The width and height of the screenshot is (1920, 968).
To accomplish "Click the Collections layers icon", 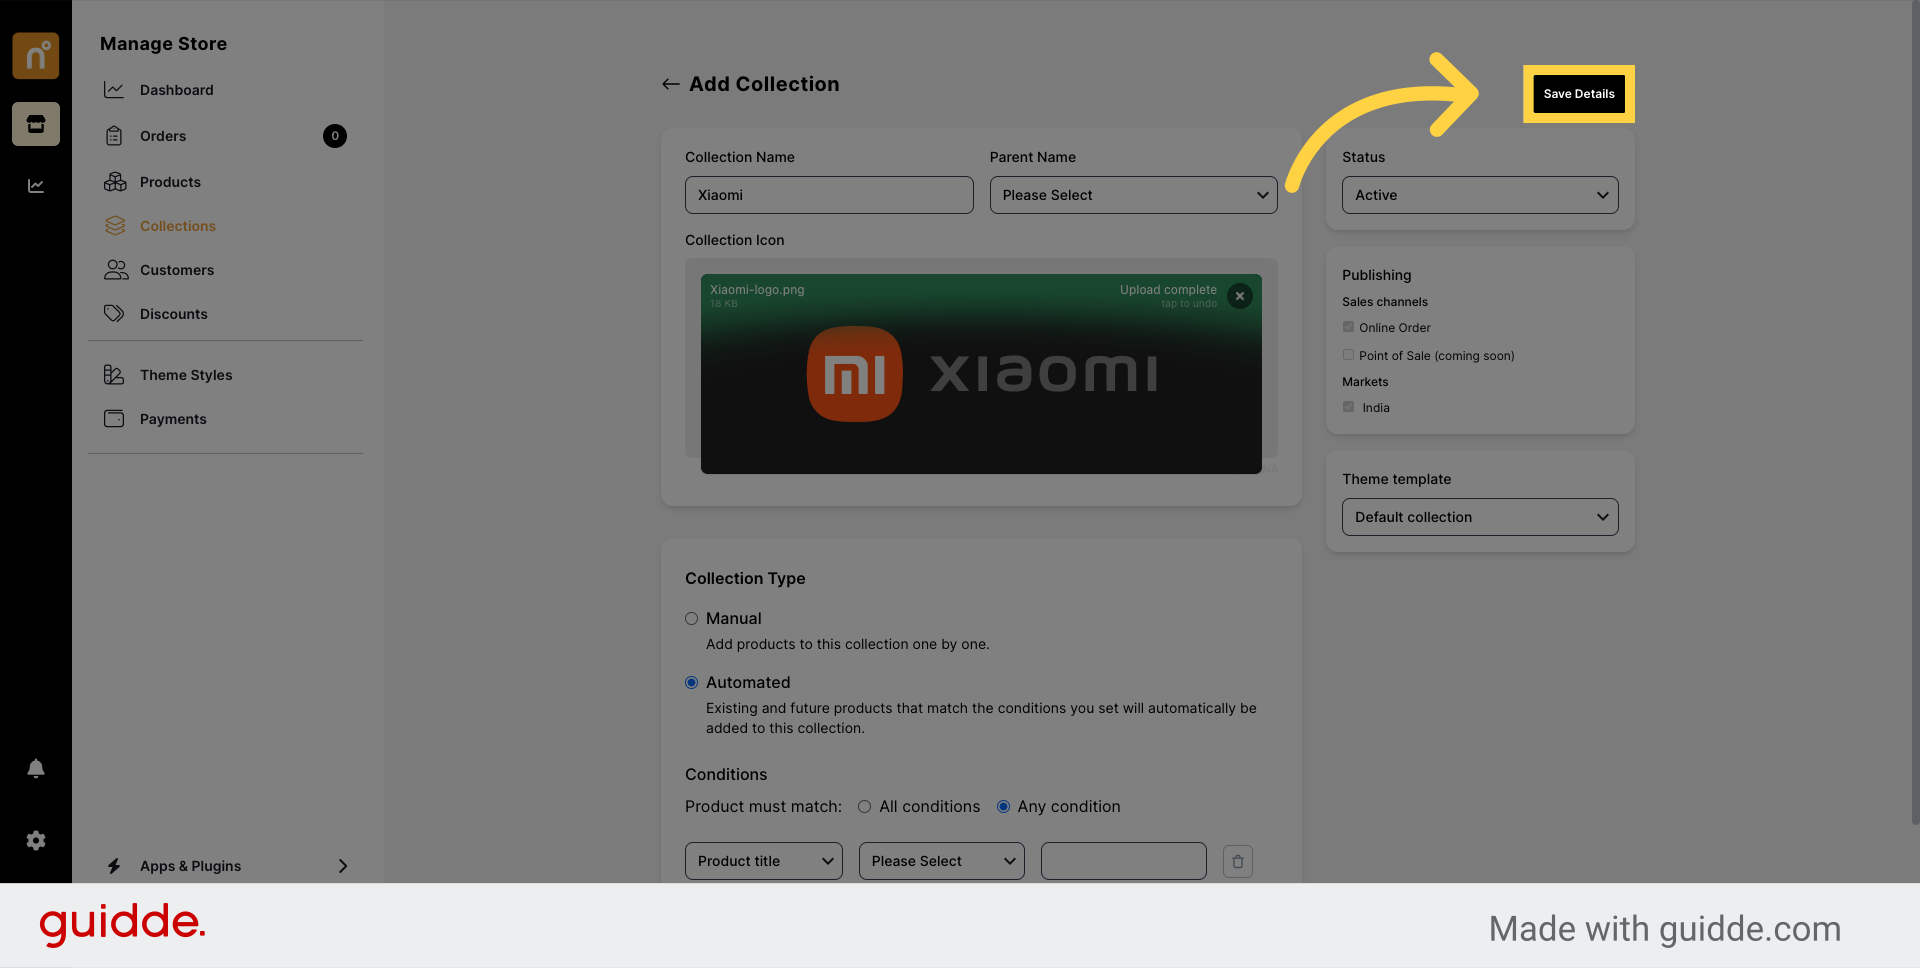I will [115, 226].
